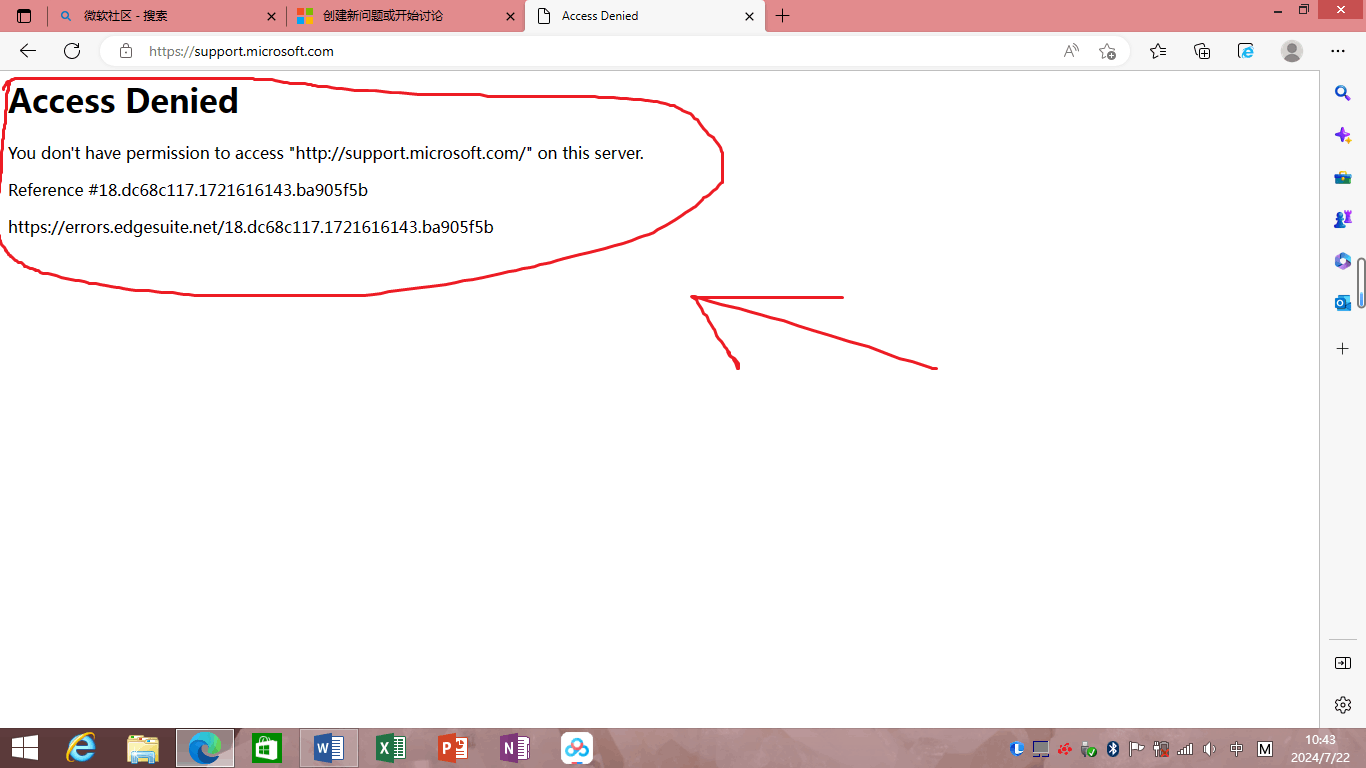Open the user profile menu

(x=1292, y=51)
